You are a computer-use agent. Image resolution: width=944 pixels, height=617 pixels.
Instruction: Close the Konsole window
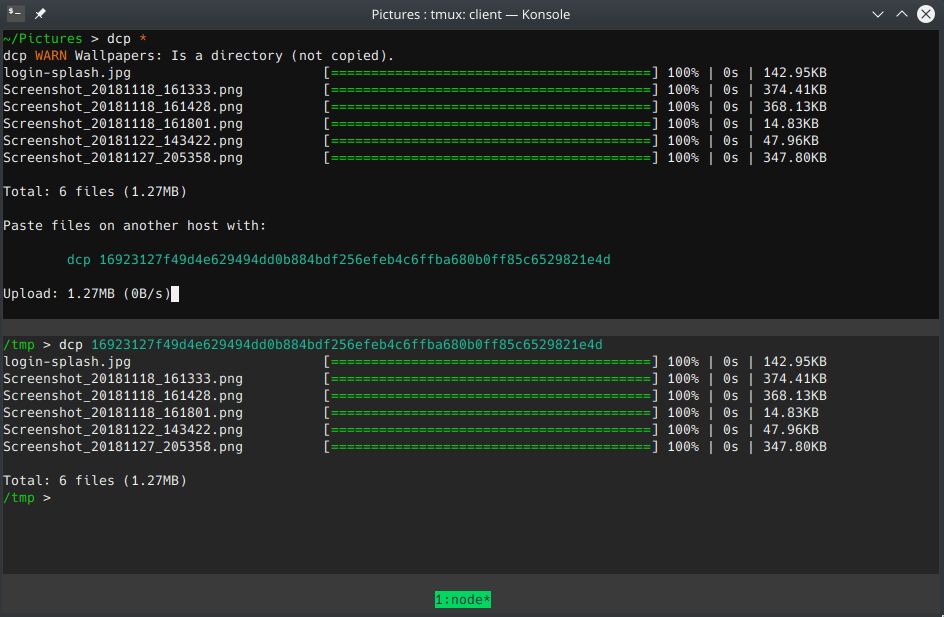[926, 14]
